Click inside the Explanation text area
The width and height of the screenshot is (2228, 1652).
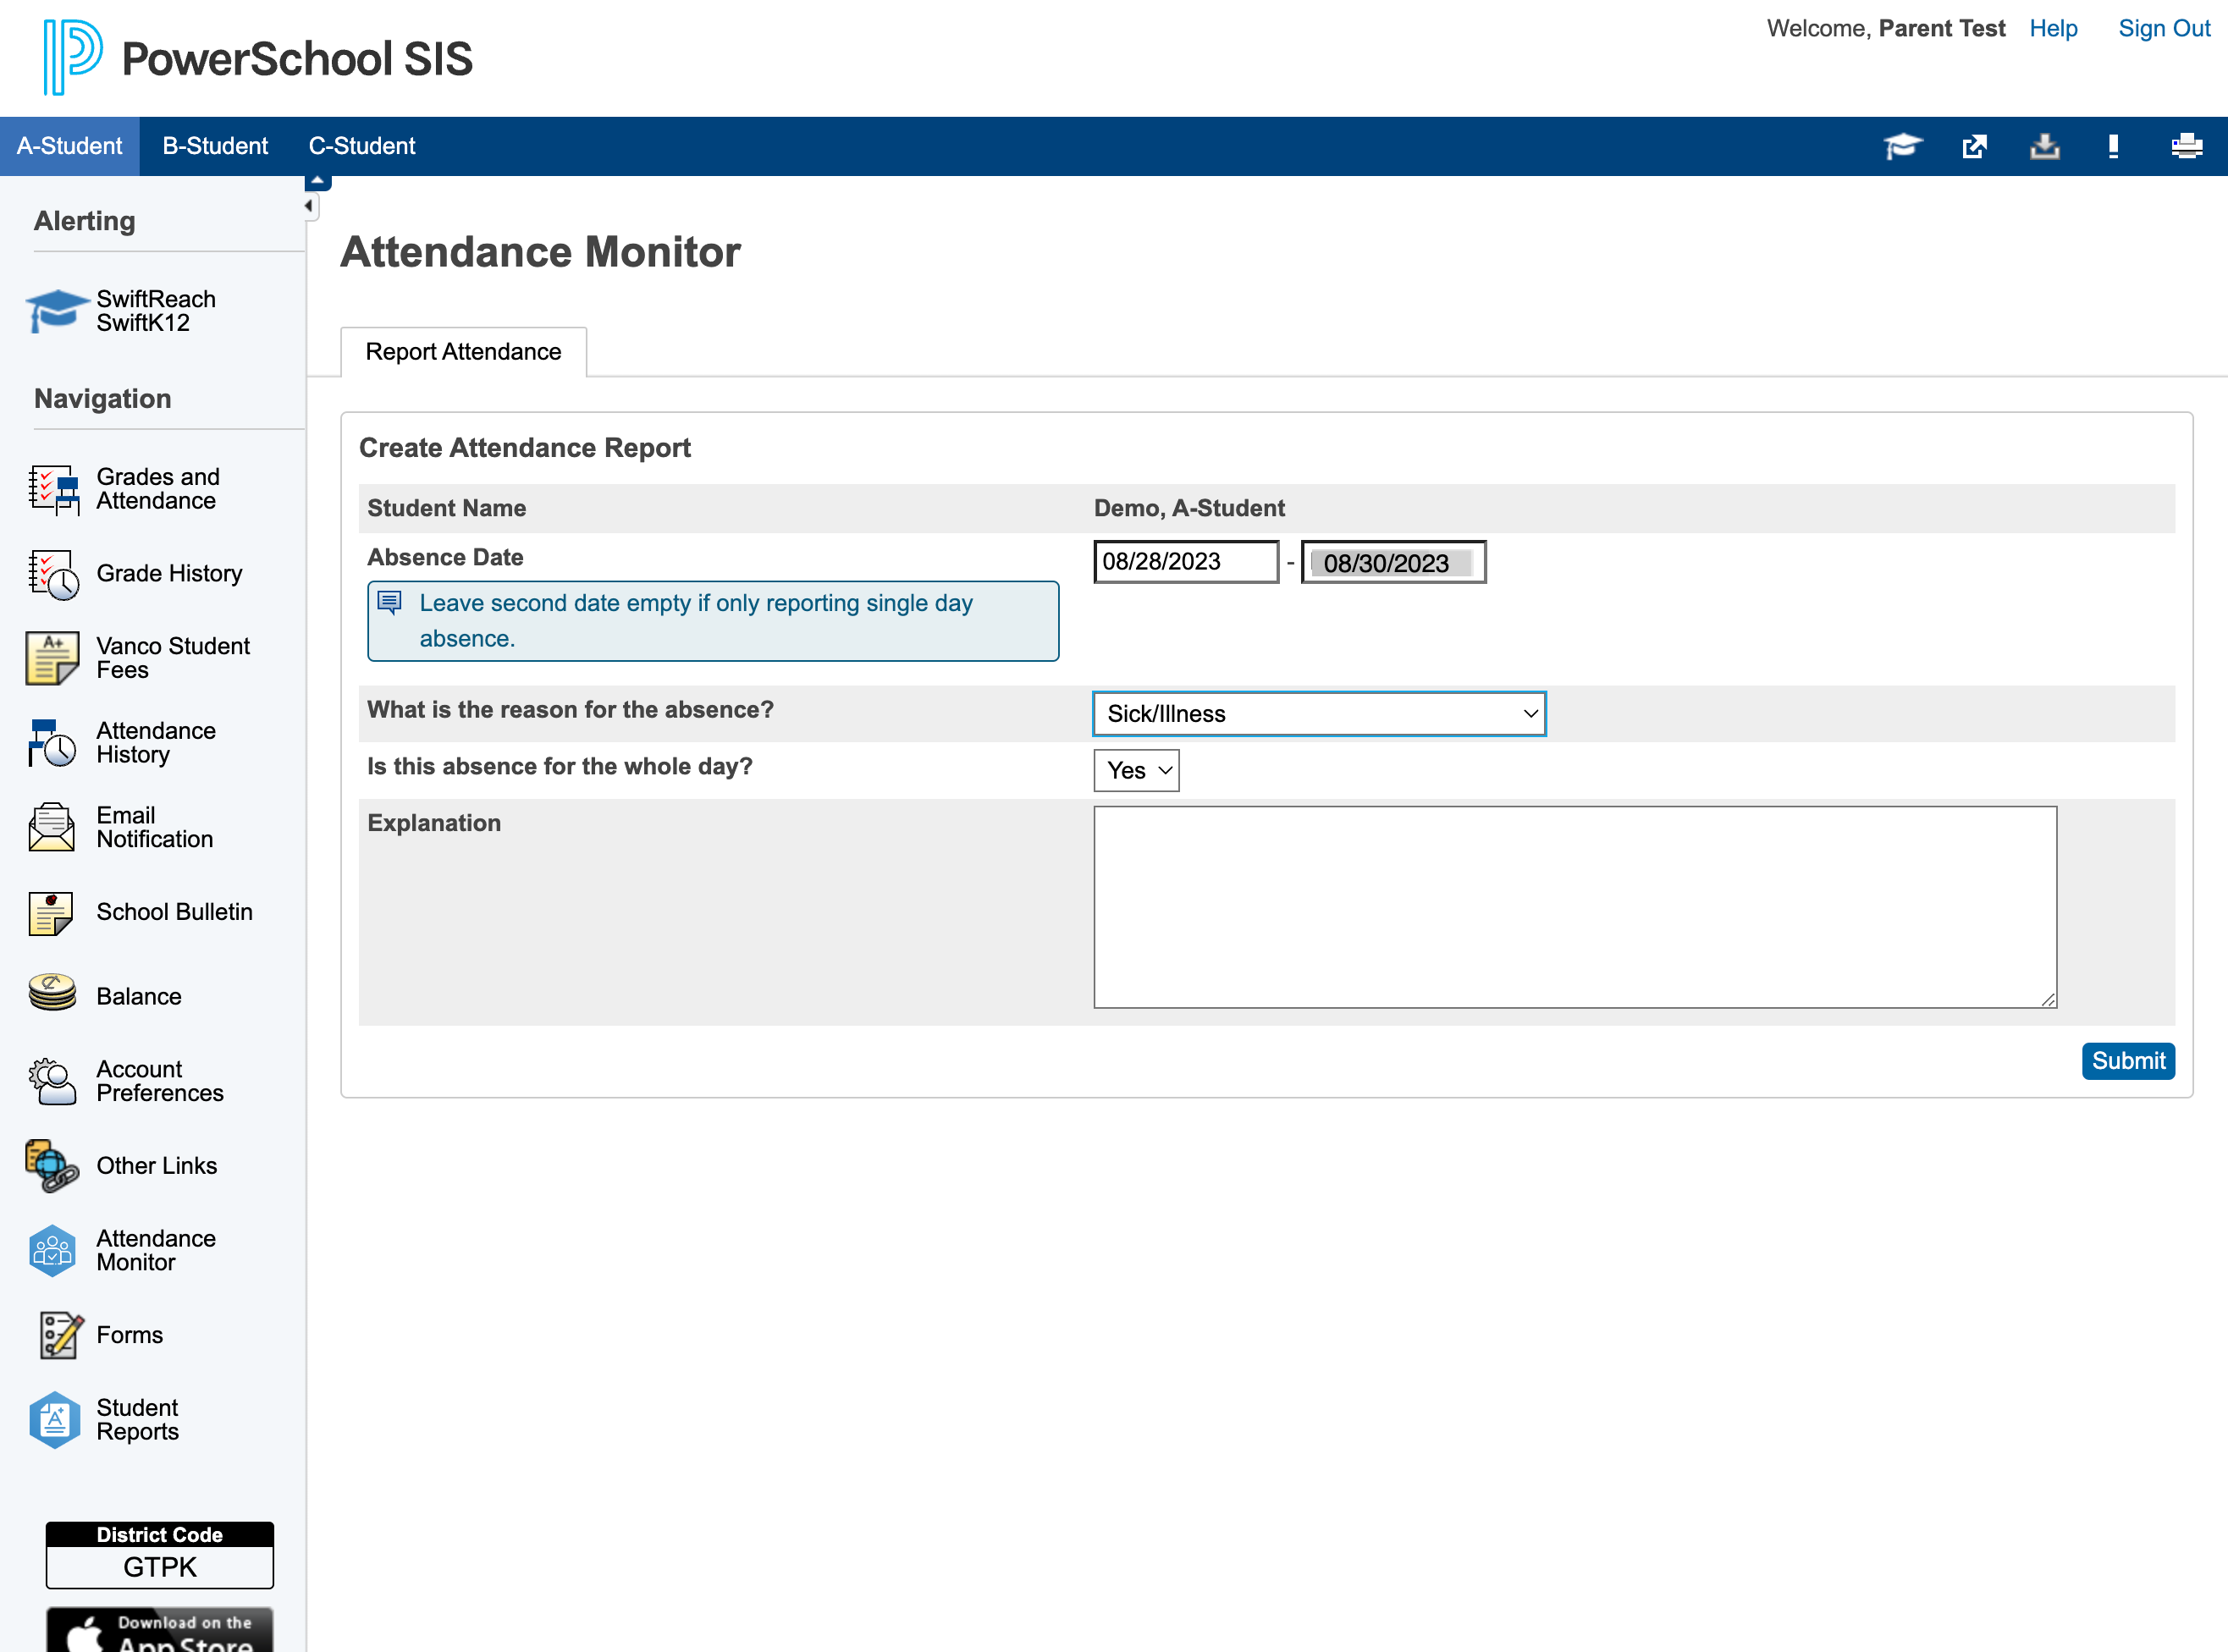click(x=1575, y=907)
